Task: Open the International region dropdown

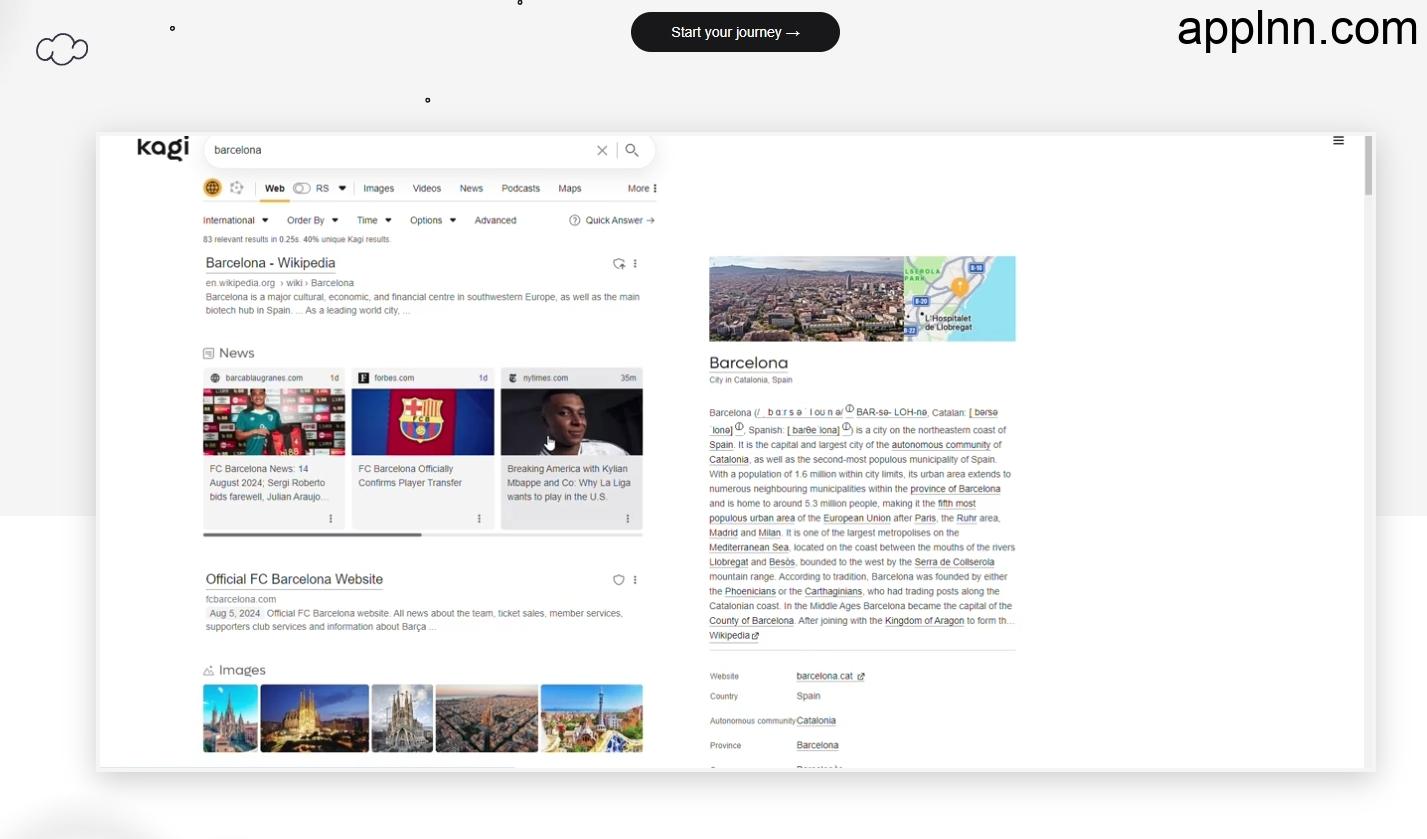Action: 236,220
